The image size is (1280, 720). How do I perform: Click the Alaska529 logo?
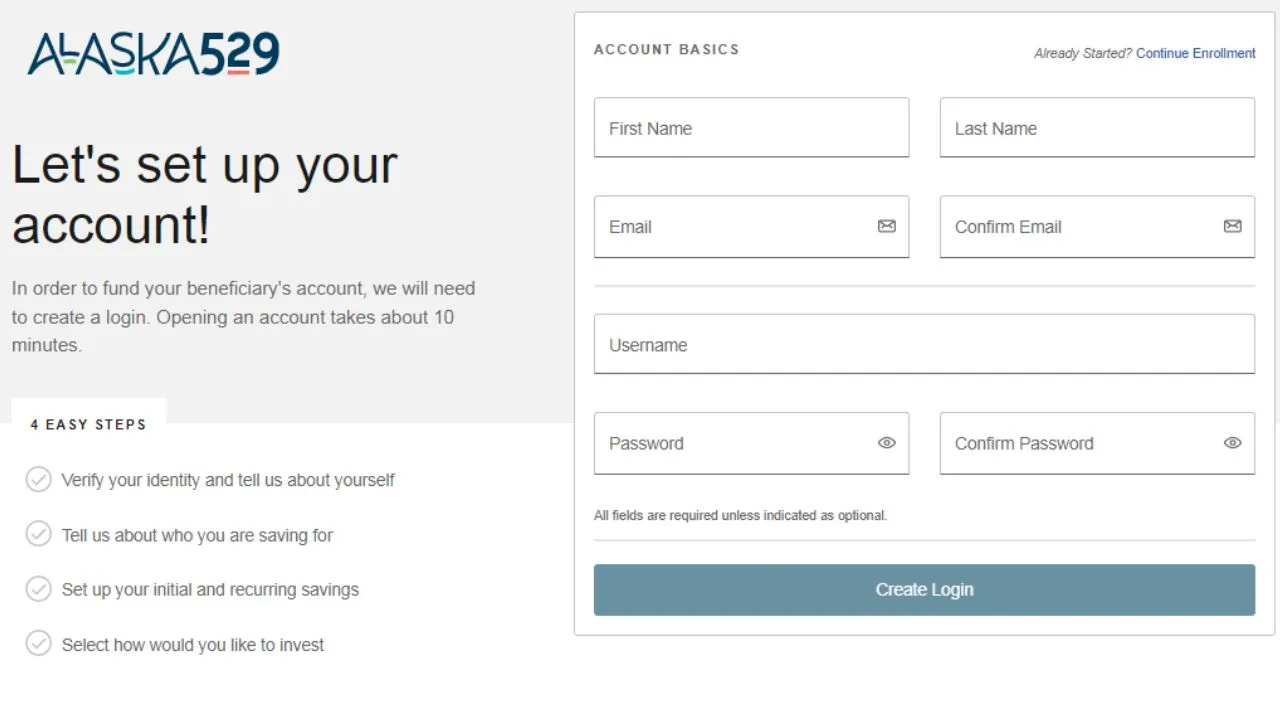[x=153, y=54]
